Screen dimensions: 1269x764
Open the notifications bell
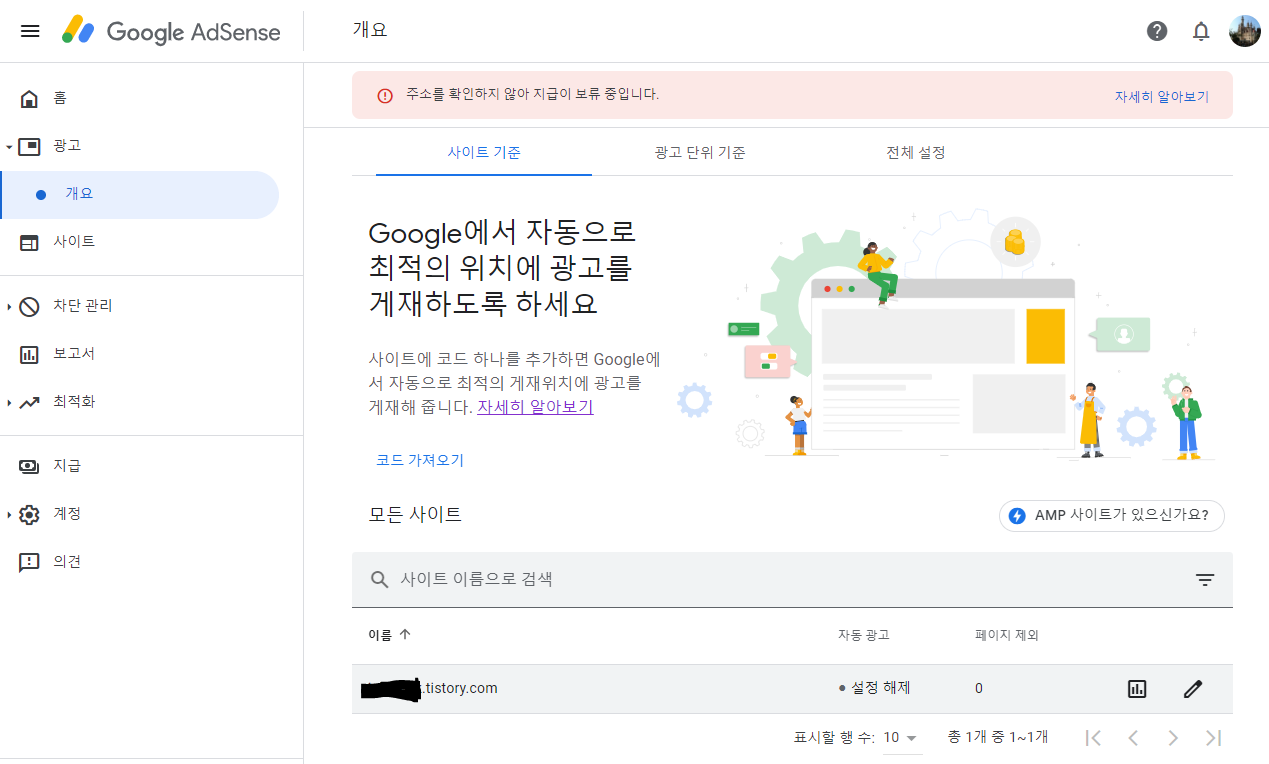tap(1201, 31)
